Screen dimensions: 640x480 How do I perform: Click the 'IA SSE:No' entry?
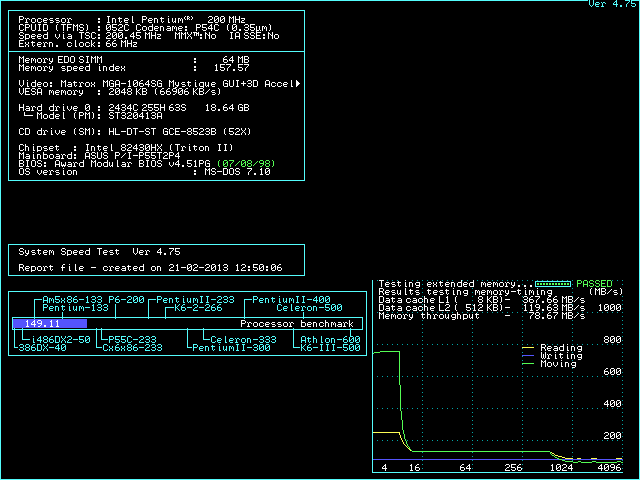tap(254, 36)
